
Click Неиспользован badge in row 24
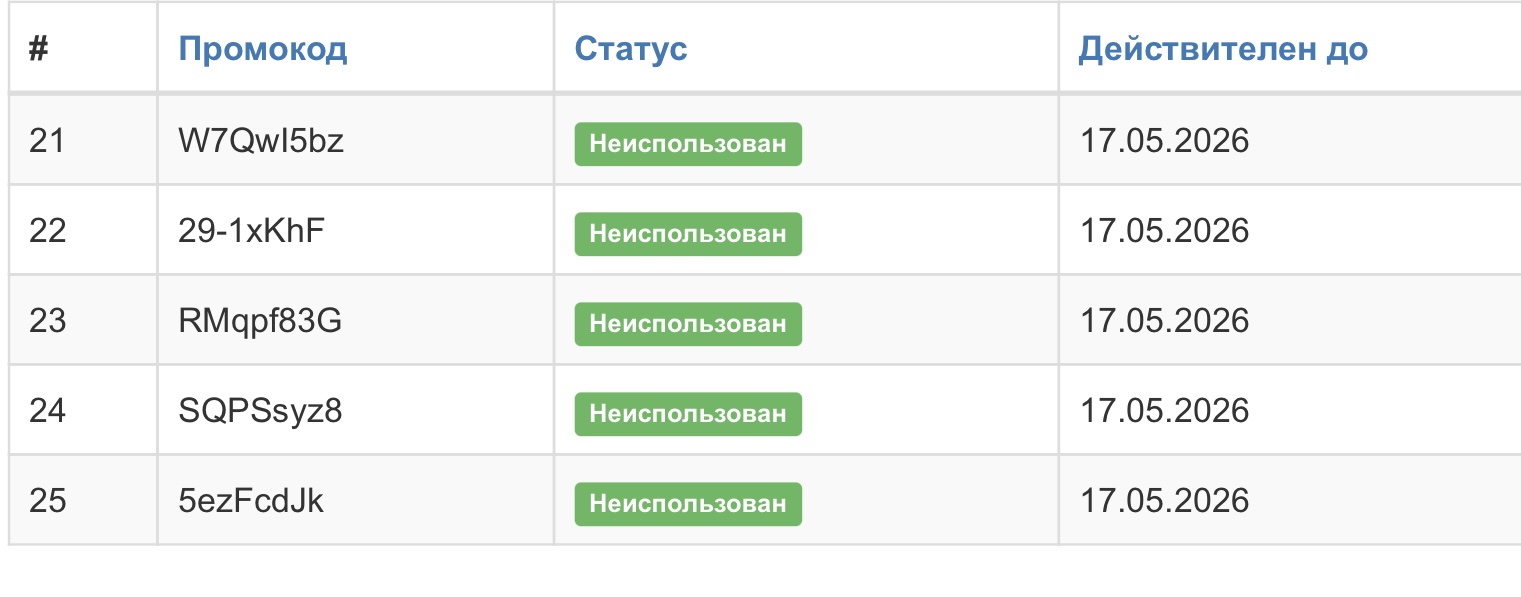(x=688, y=414)
